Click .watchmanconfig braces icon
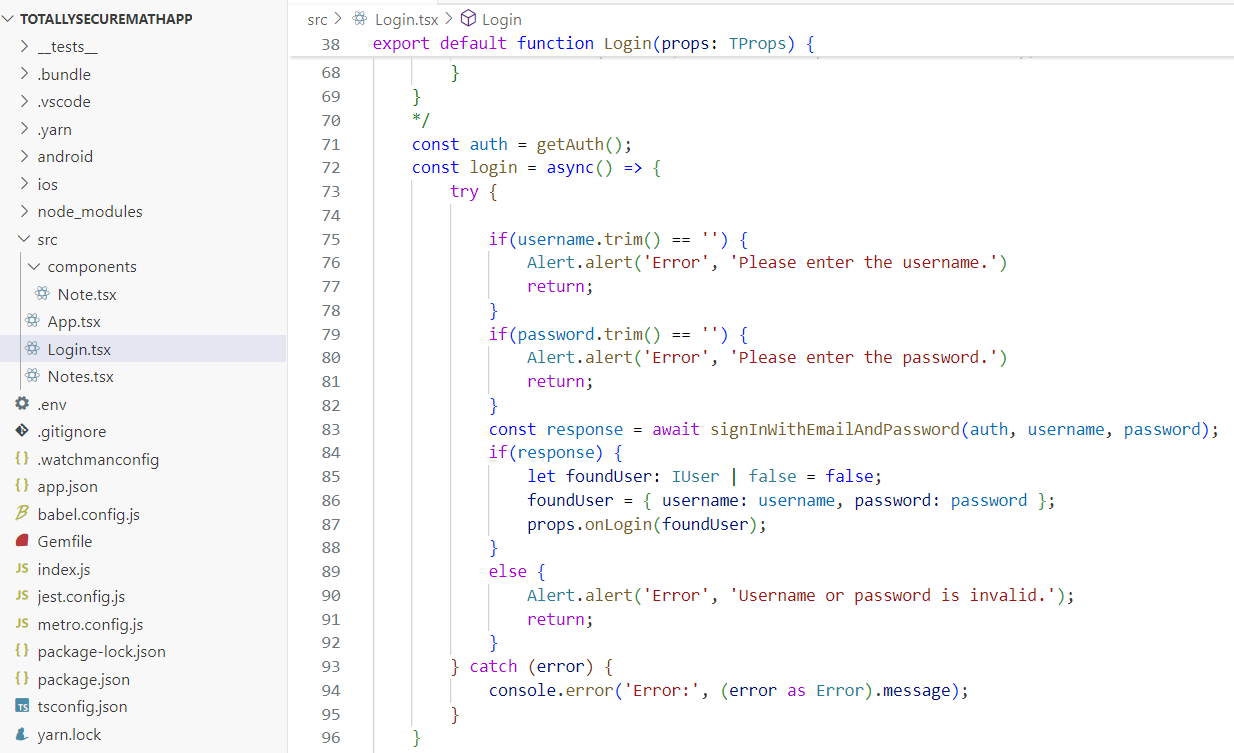This screenshot has height=753, width=1234. [22, 459]
